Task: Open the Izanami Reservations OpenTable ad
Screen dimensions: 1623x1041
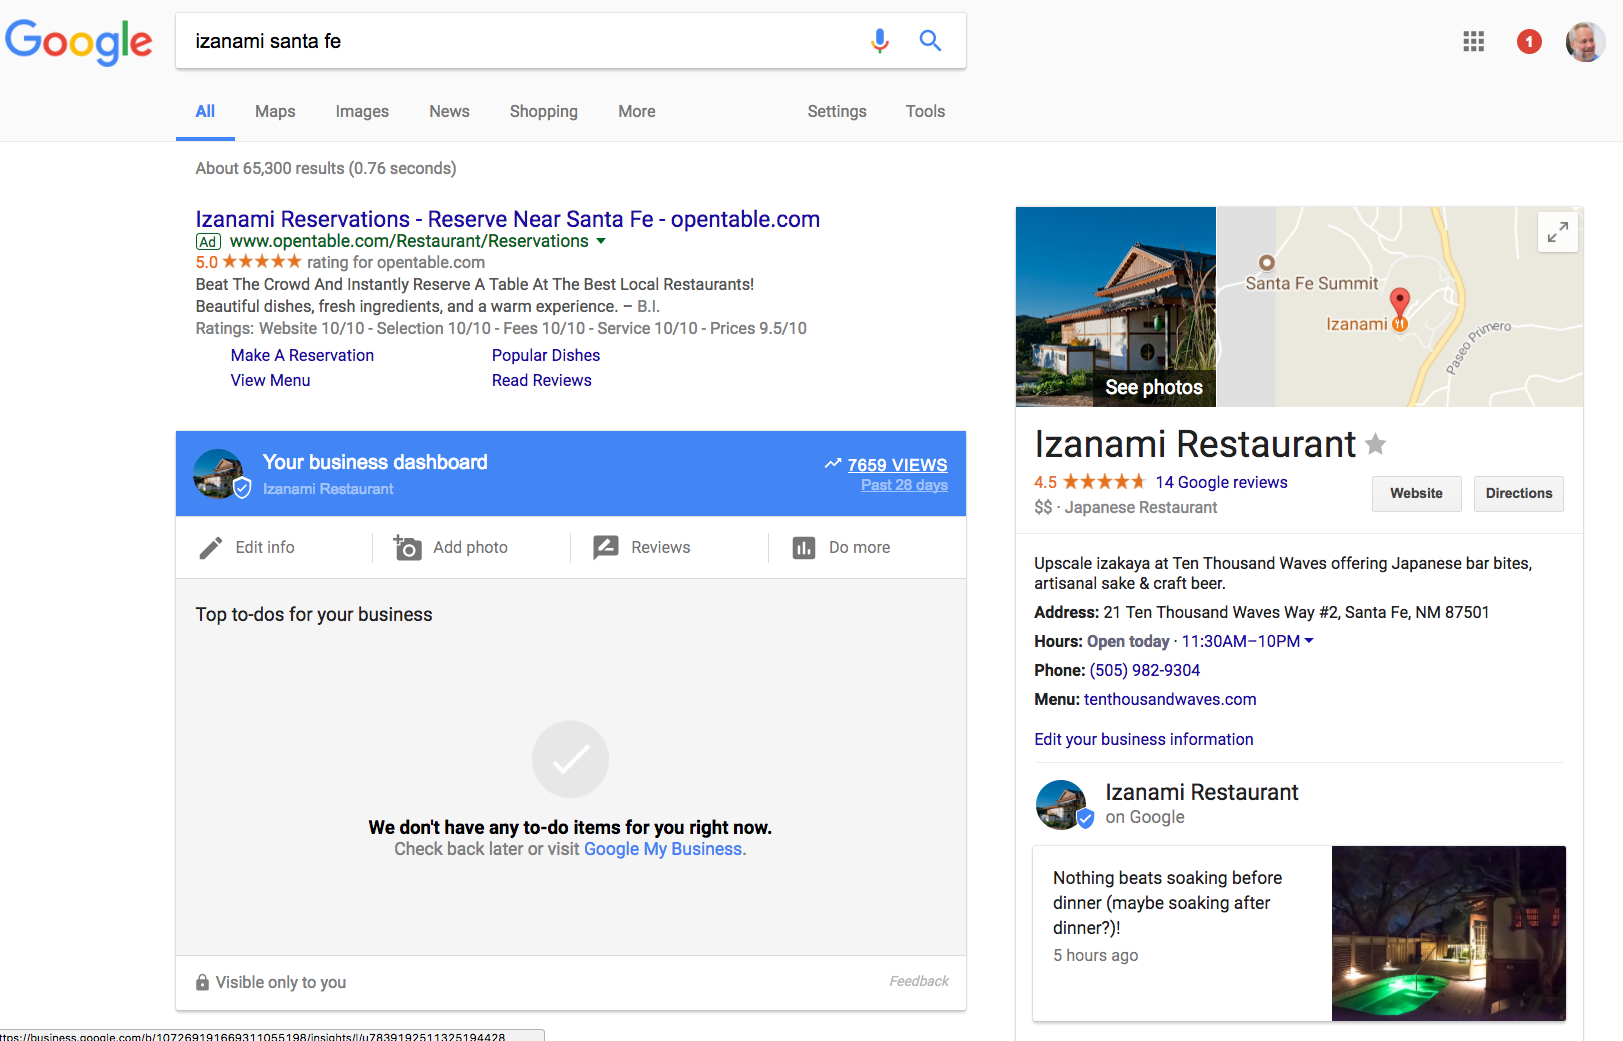Action: click(x=508, y=219)
